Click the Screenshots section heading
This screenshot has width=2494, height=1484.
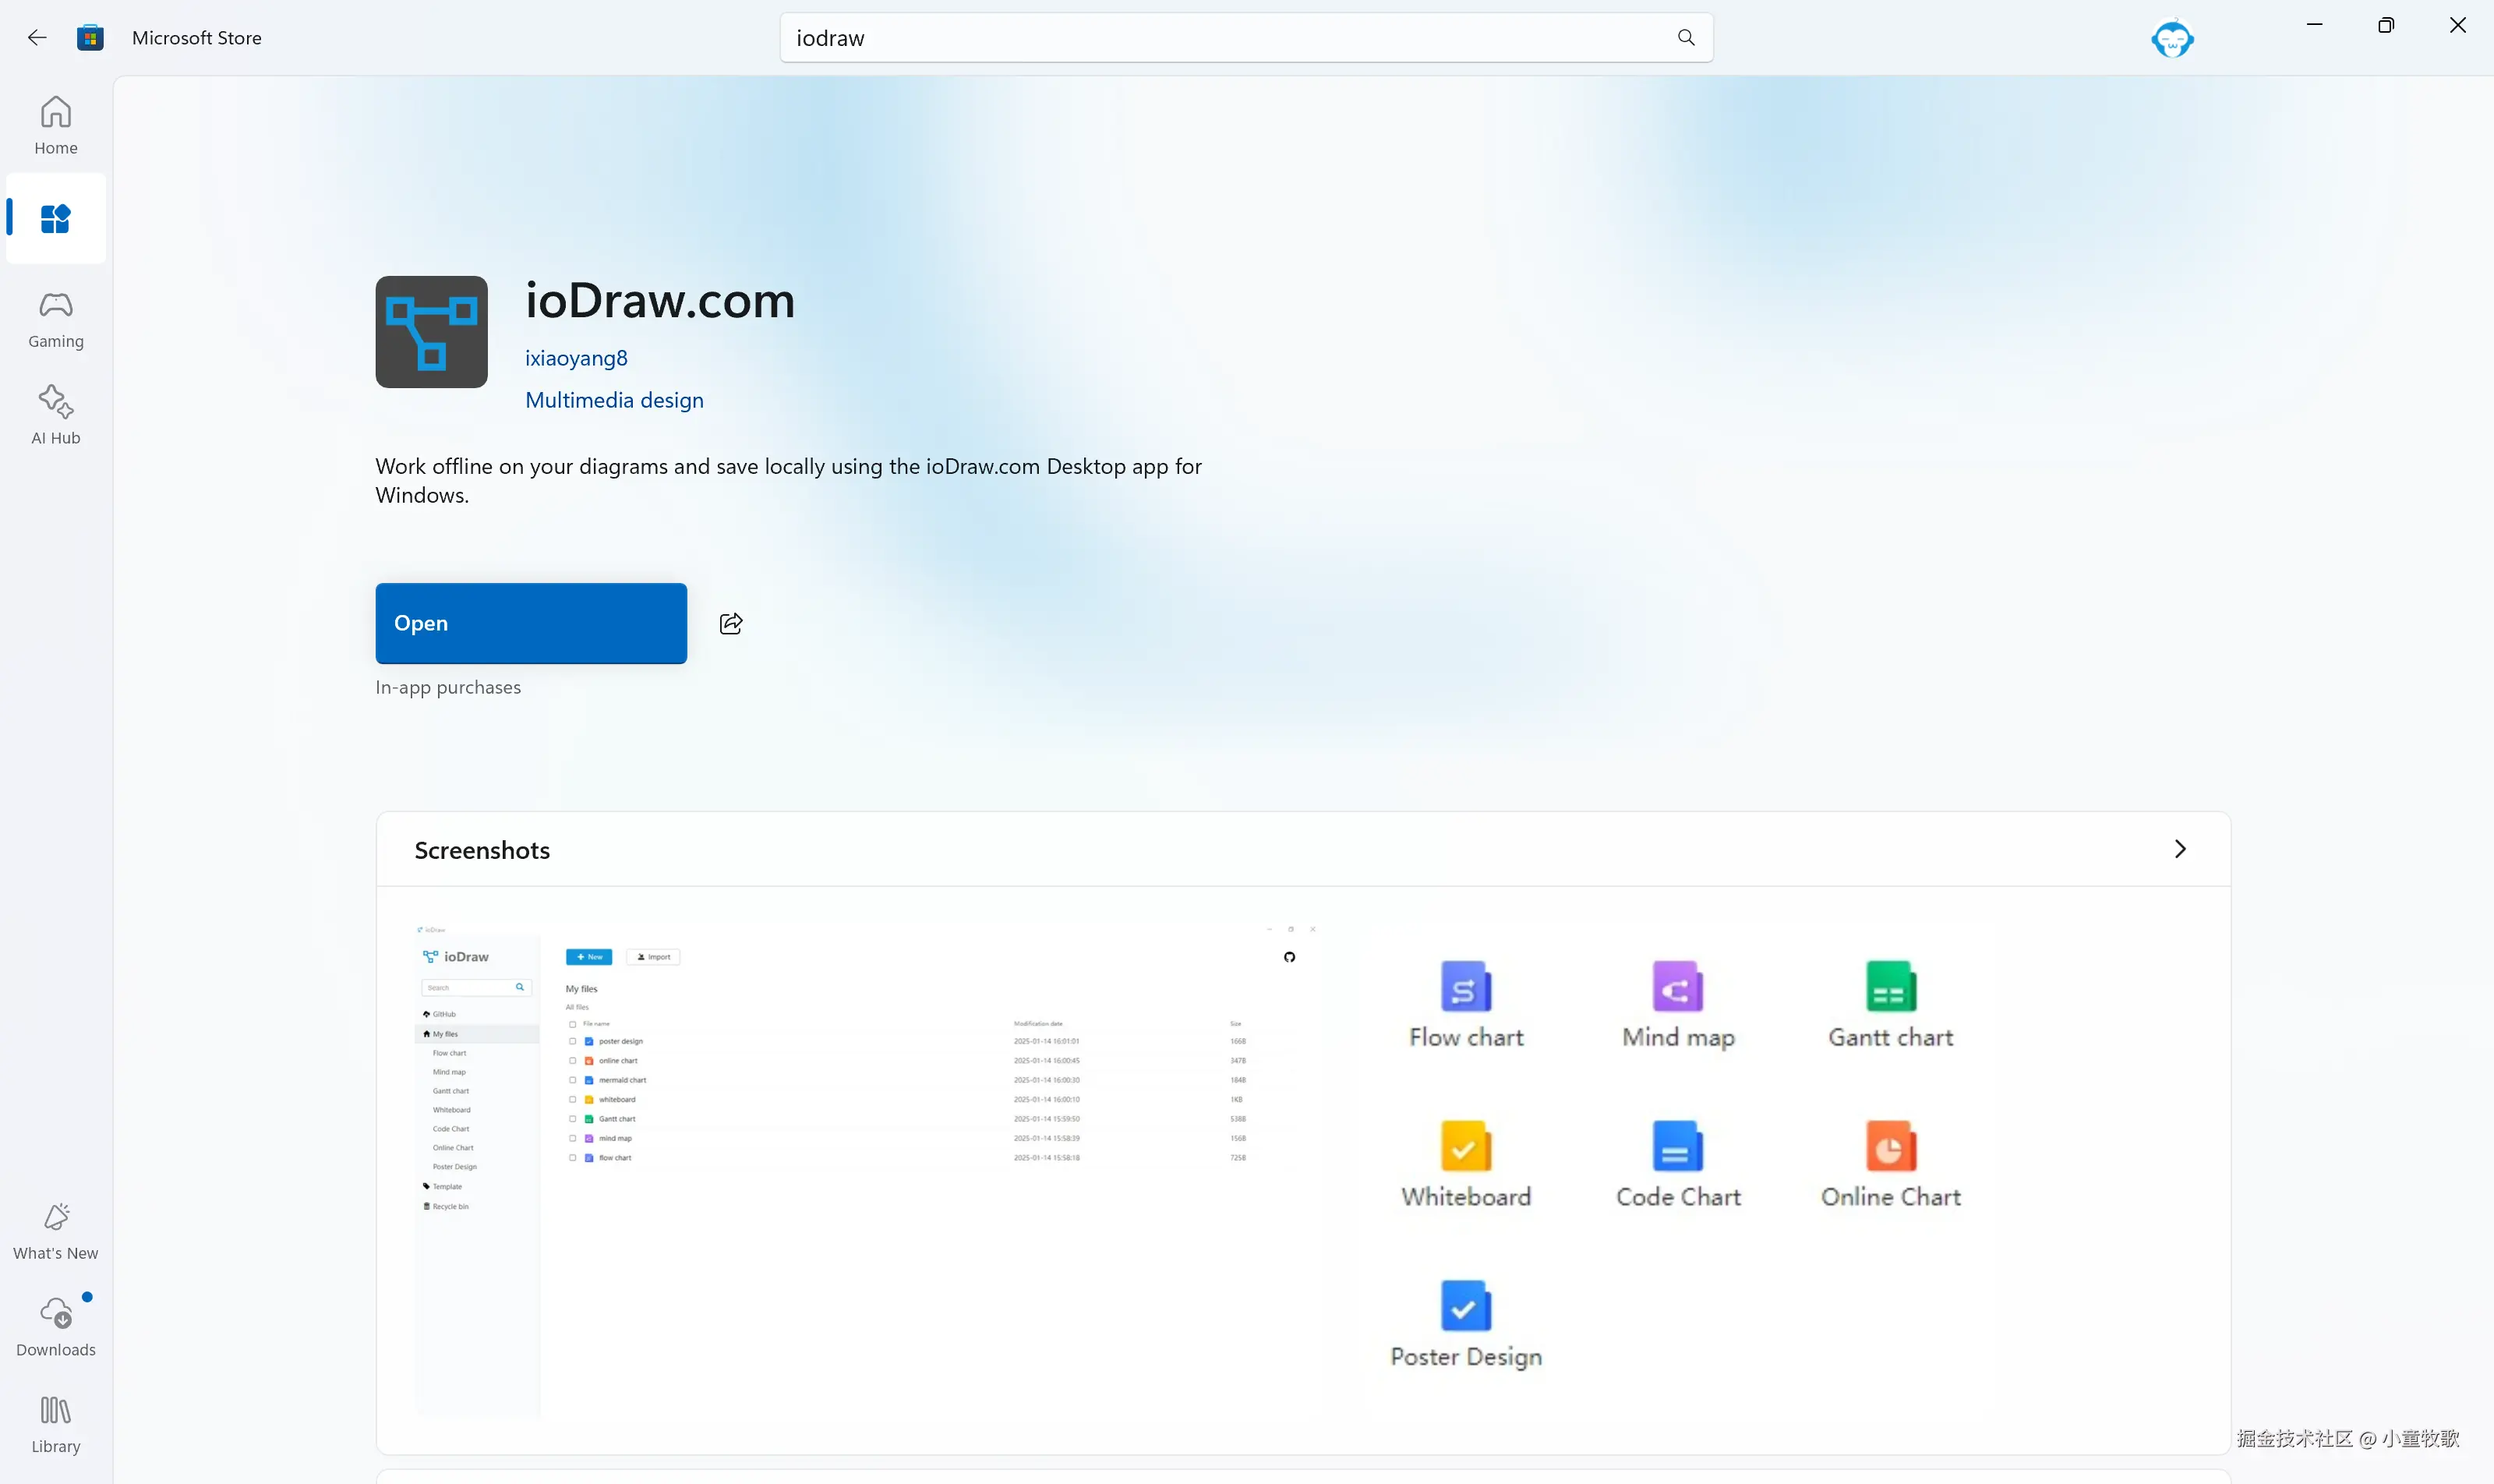tap(482, 850)
